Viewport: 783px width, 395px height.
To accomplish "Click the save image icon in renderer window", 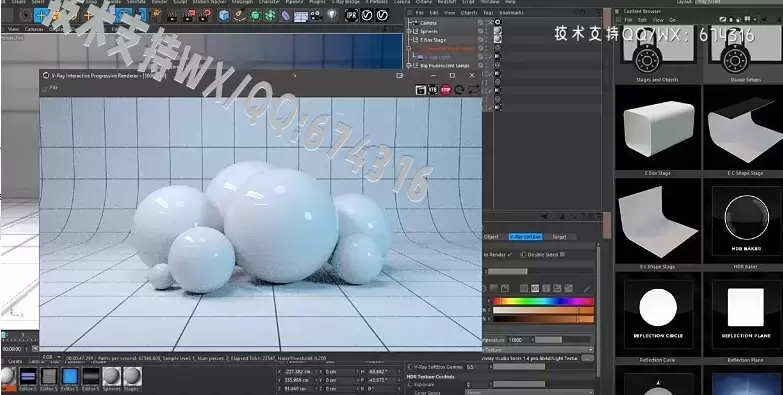I will pos(420,89).
